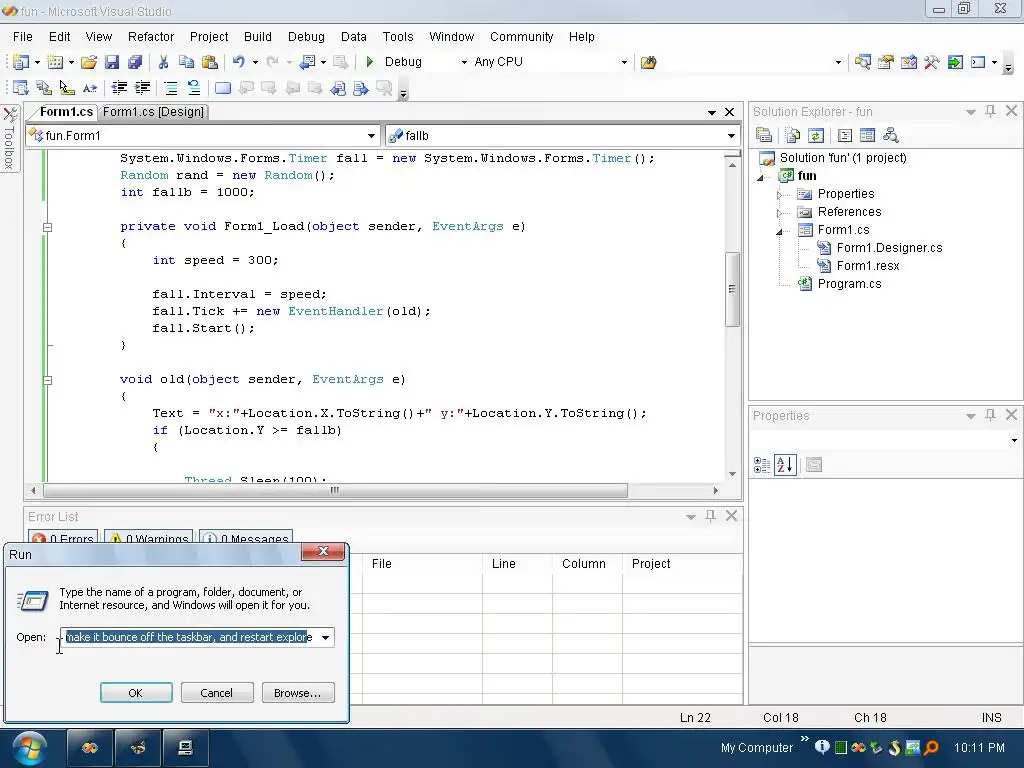The height and width of the screenshot is (768, 1024).
Task: Click View Designer icon in Solution Explorer
Action: point(867,135)
